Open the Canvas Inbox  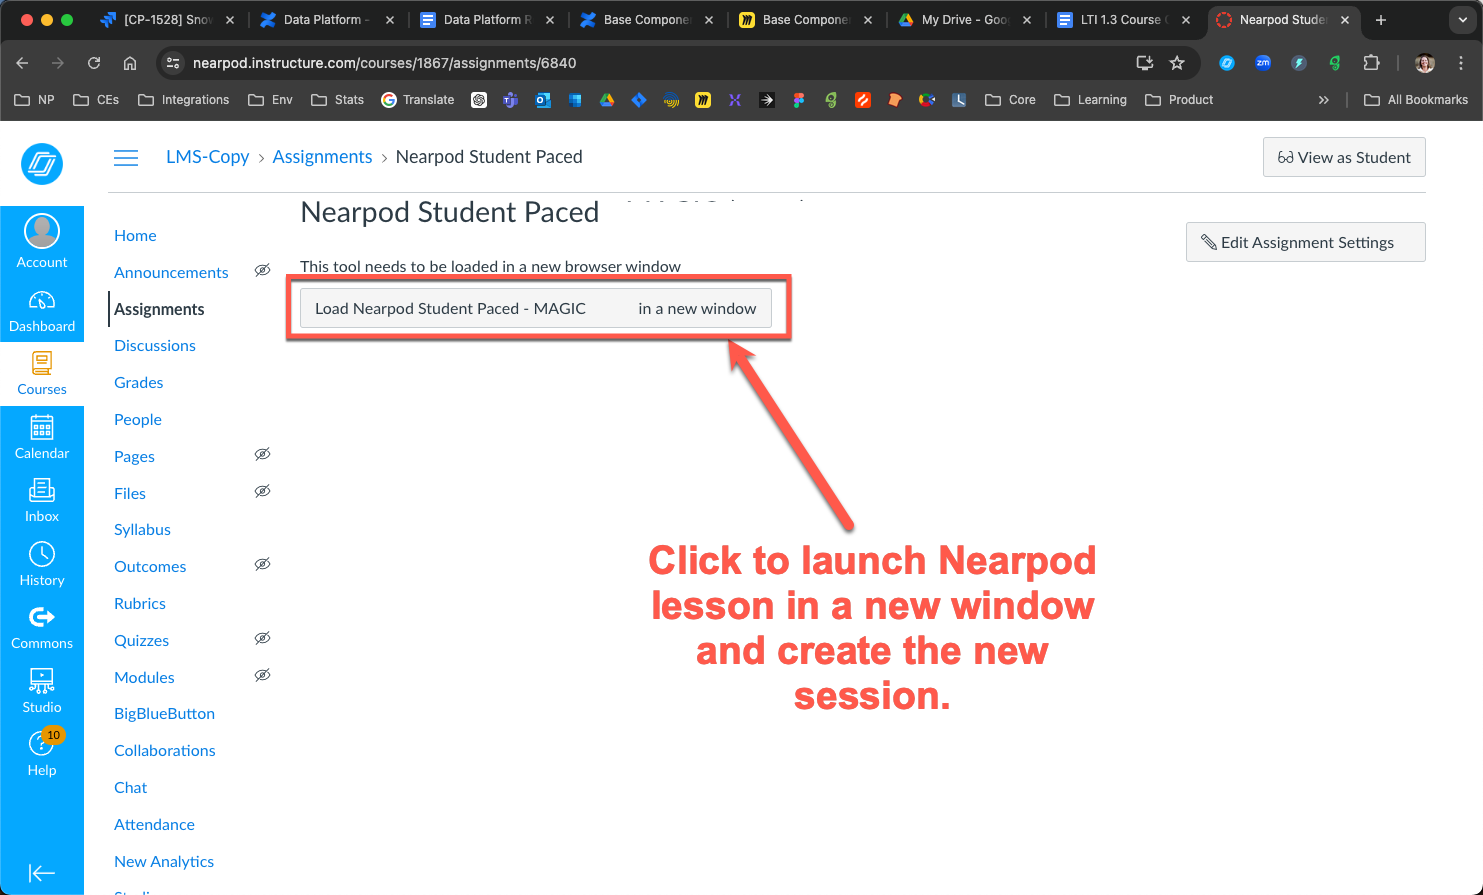tap(42, 501)
